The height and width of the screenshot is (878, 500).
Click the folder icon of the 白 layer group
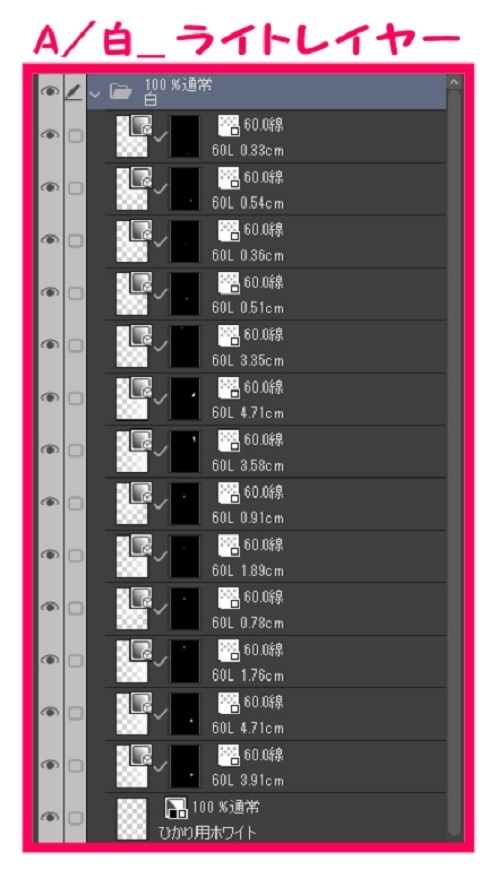pyautogui.click(x=120, y=91)
